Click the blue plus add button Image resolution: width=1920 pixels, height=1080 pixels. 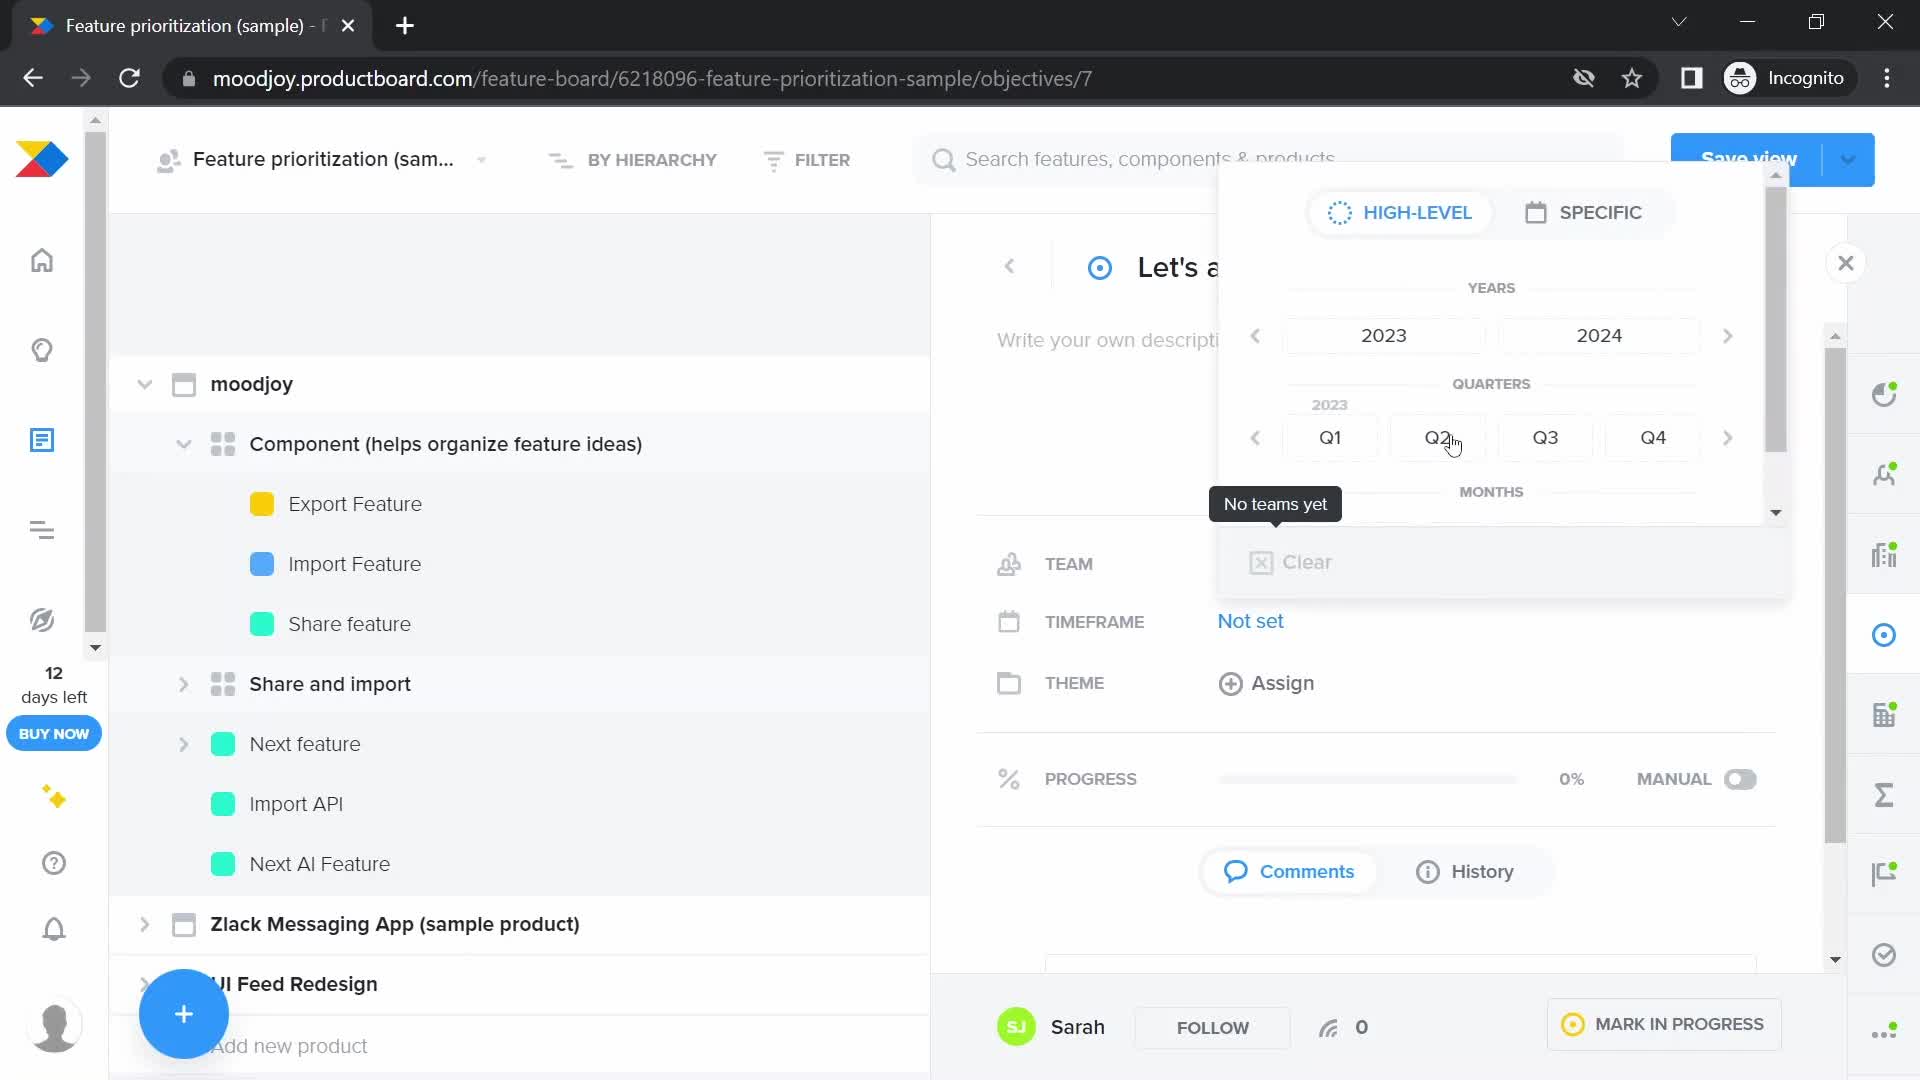click(184, 1014)
